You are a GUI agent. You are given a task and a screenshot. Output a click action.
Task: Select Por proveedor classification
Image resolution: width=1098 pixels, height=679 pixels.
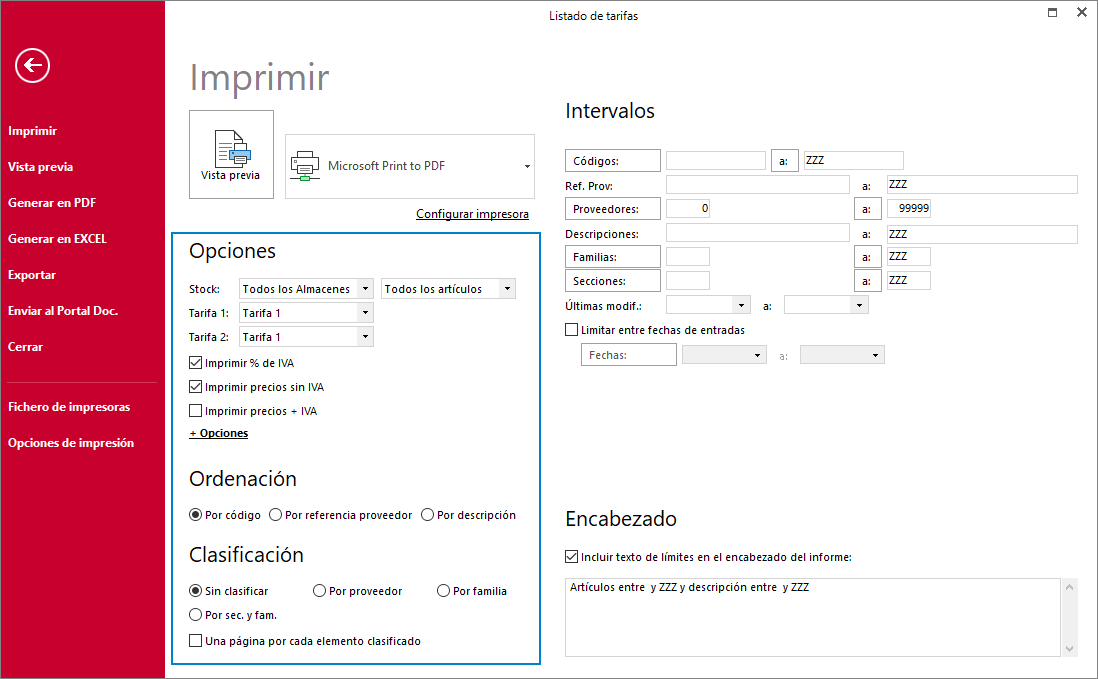[x=319, y=591]
